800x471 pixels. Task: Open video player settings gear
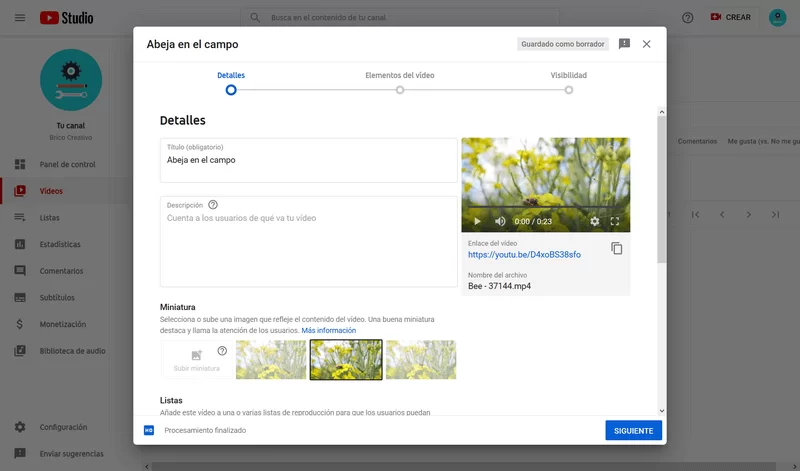point(594,221)
